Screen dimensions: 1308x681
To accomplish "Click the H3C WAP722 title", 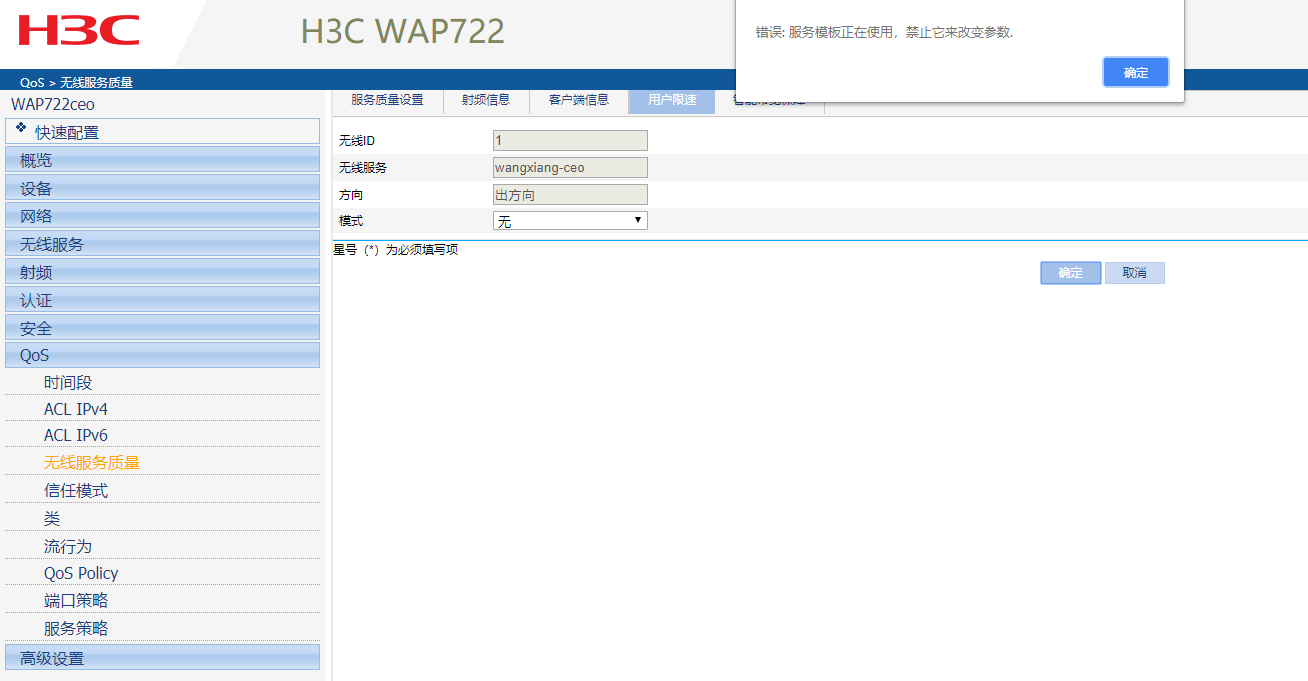I will point(403,31).
